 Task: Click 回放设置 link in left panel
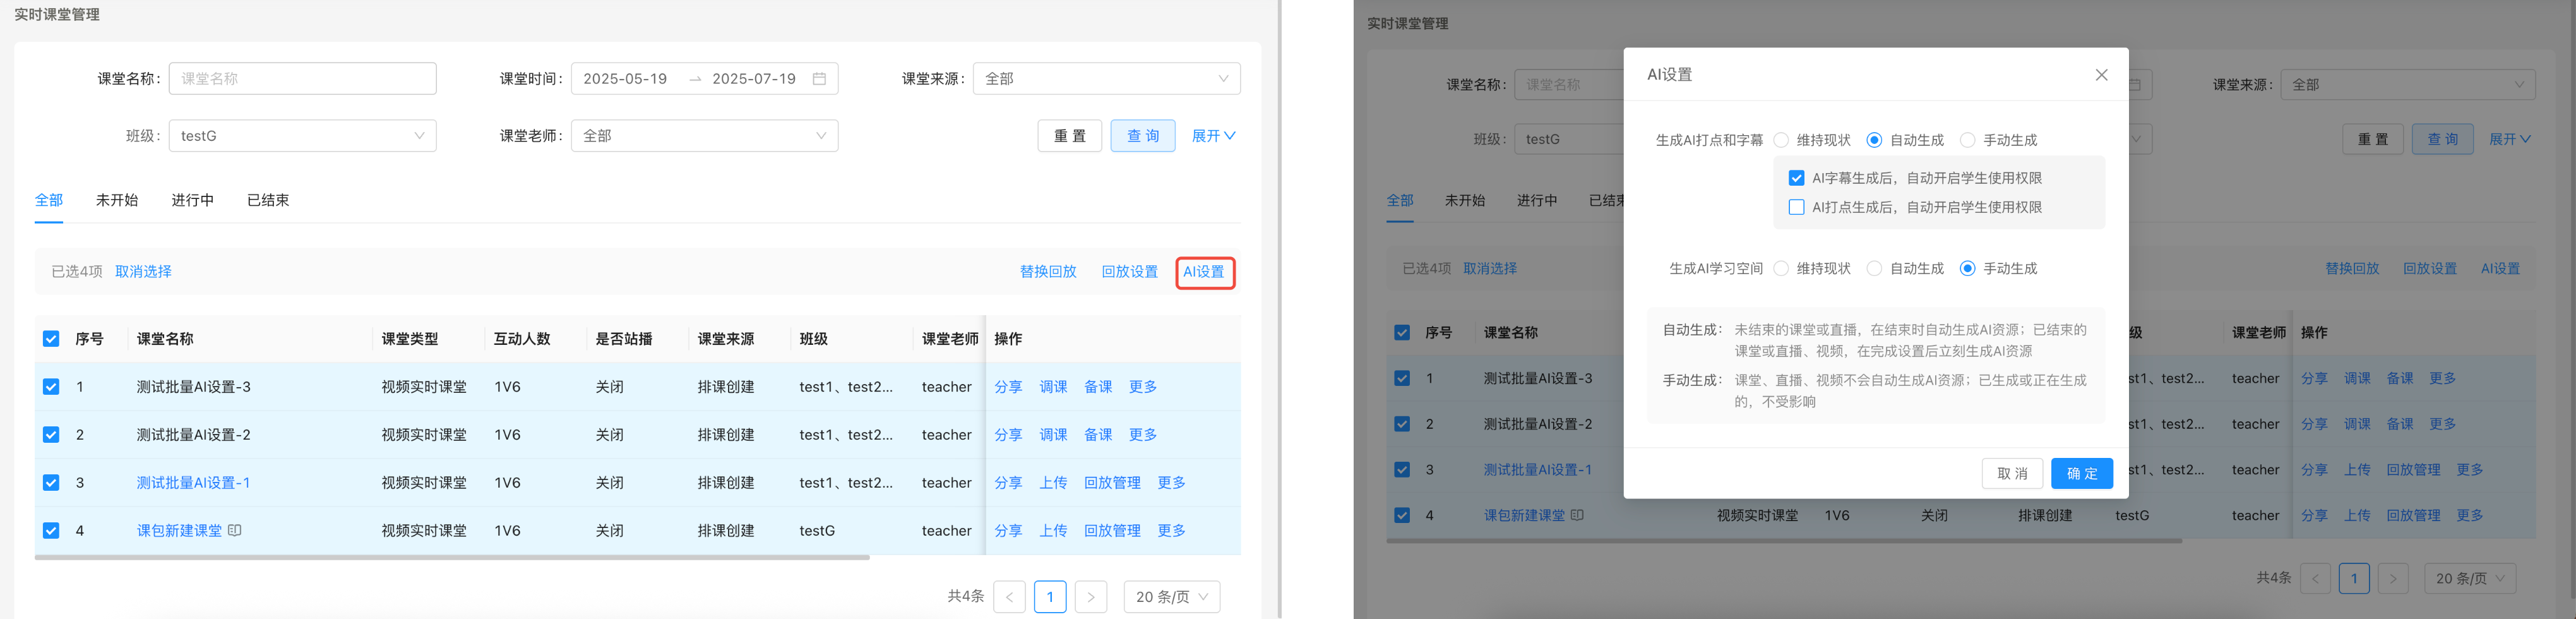tap(1130, 272)
